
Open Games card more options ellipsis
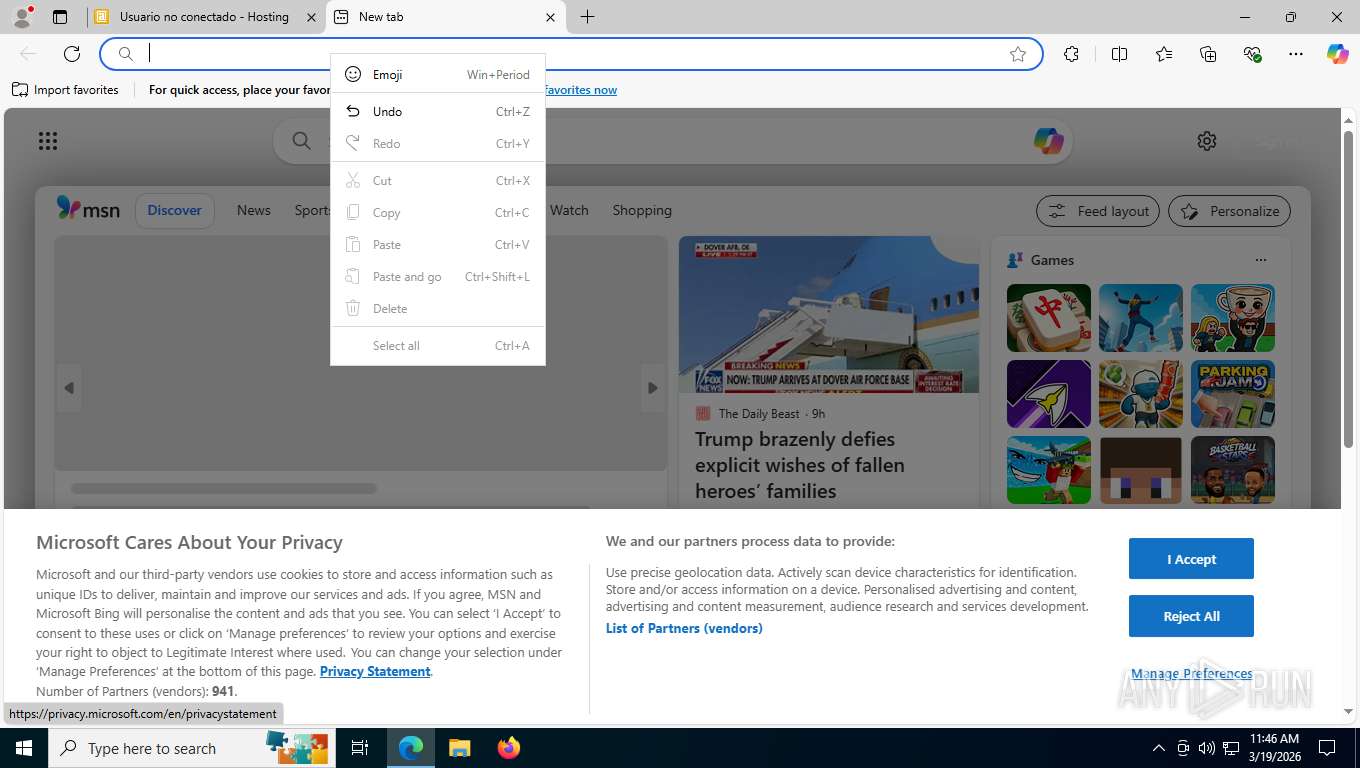point(1261,260)
